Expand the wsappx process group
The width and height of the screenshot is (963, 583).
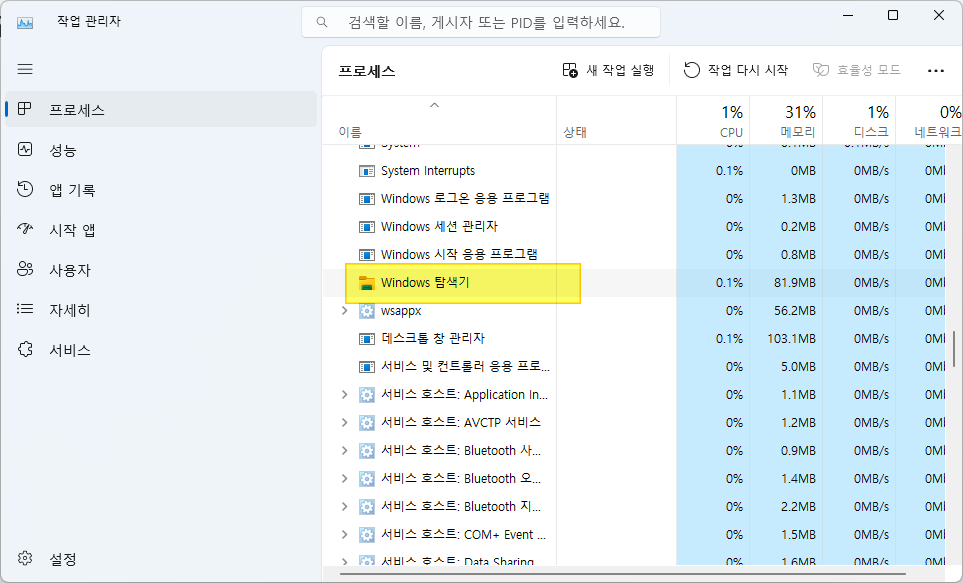pyautogui.click(x=345, y=311)
